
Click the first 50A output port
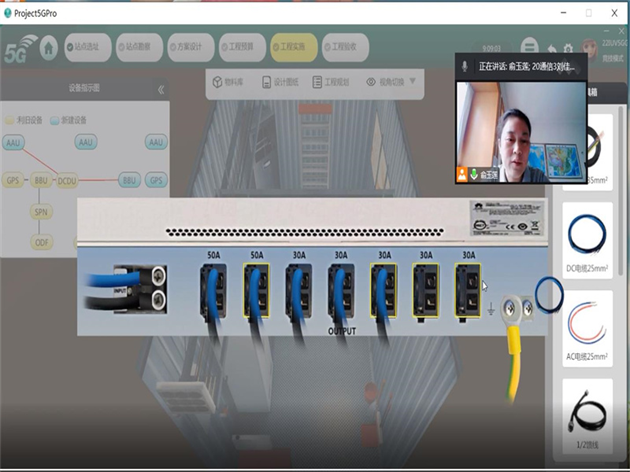[x=213, y=291]
